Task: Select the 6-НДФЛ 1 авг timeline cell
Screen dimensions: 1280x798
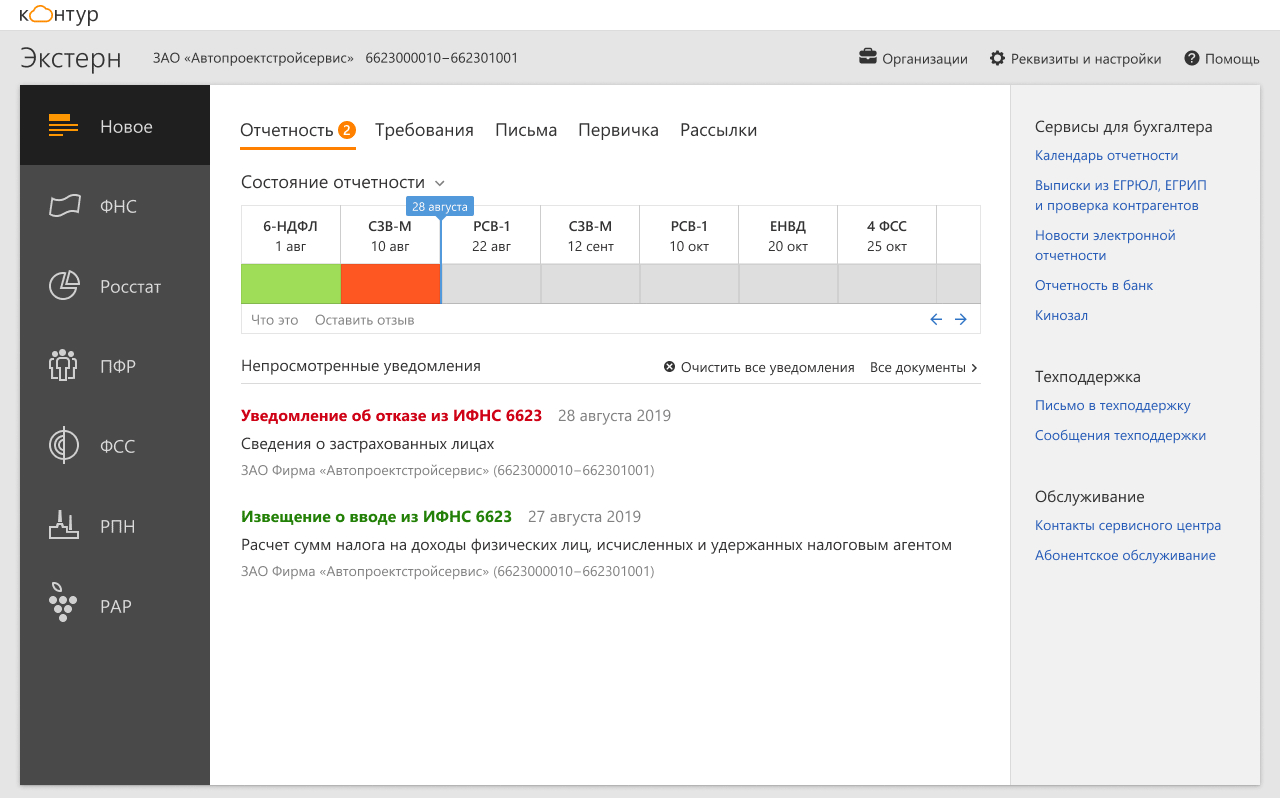Action: (x=290, y=236)
